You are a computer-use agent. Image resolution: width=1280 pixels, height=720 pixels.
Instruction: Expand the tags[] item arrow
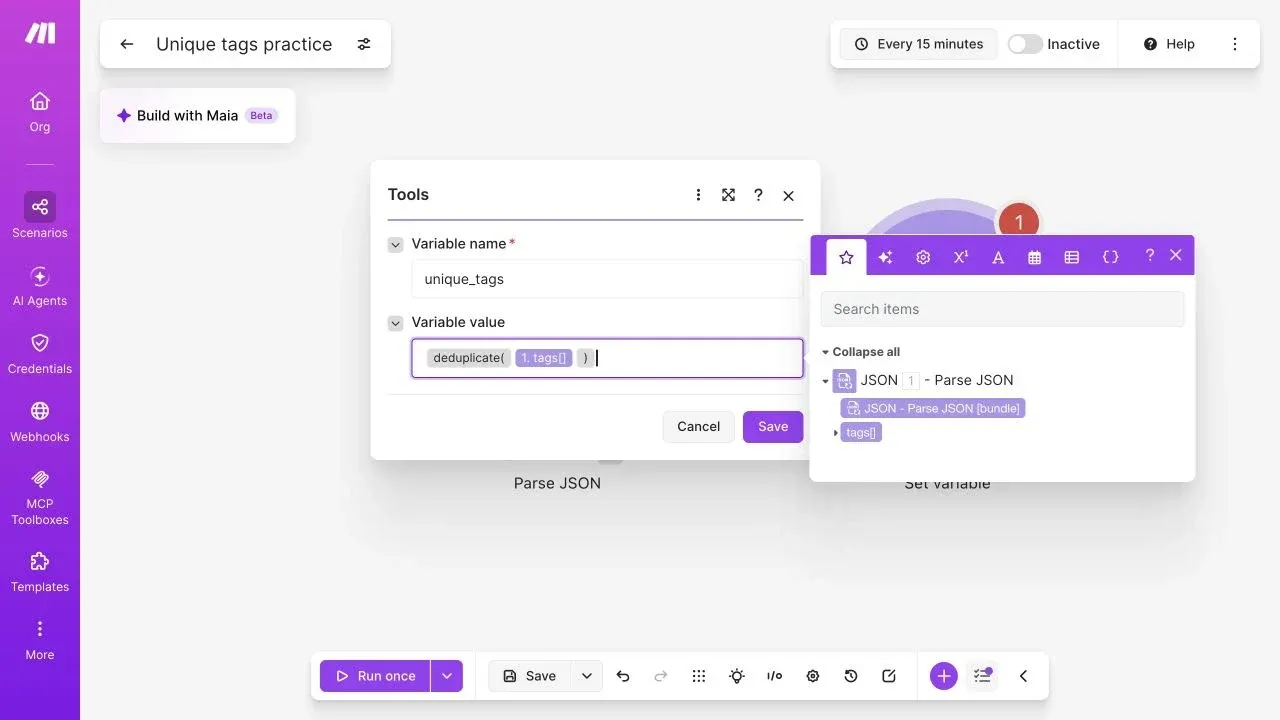point(836,433)
